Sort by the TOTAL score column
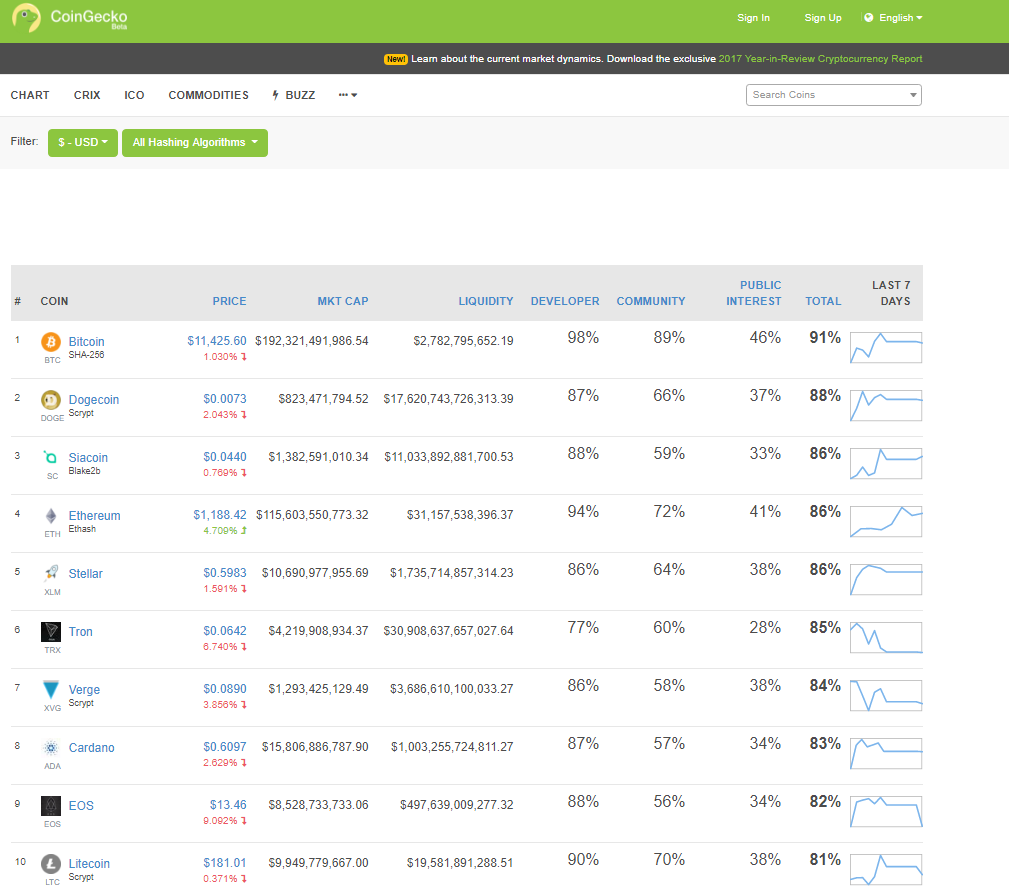This screenshot has width=1009, height=895. (x=823, y=301)
